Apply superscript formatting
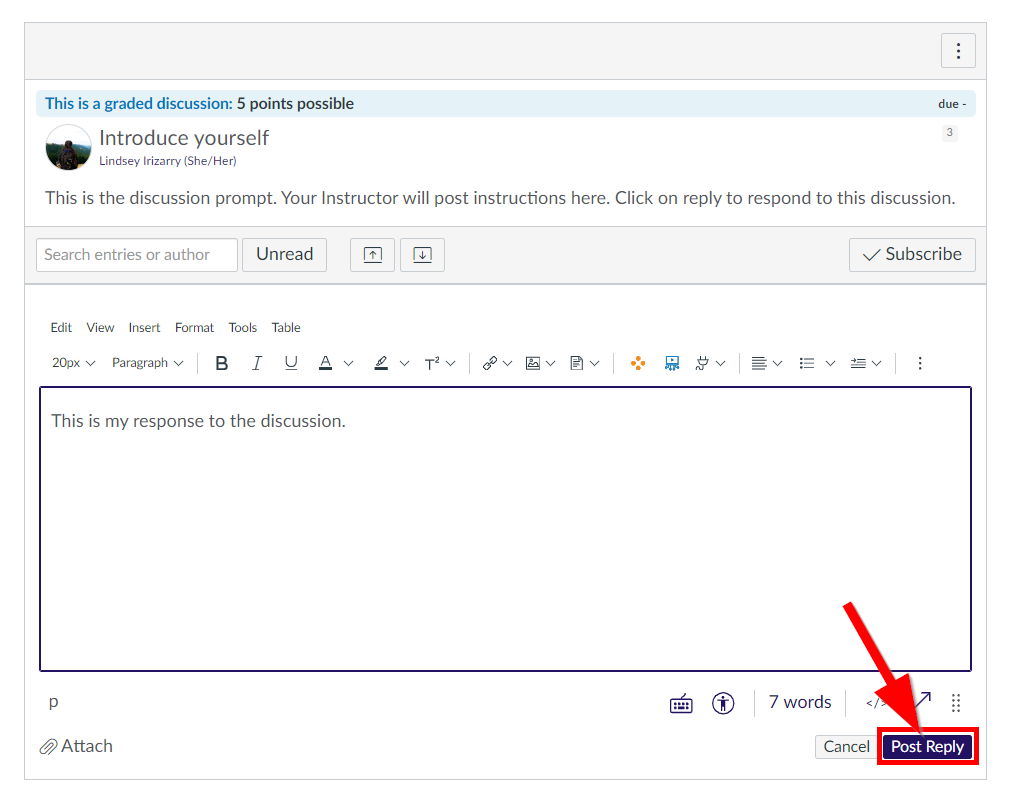This screenshot has height=794, width=1009. [x=432, y=364]
